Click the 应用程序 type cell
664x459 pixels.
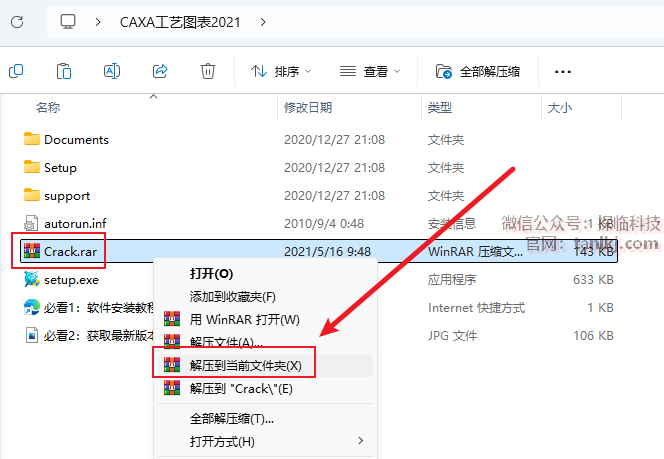pos(452,280)
